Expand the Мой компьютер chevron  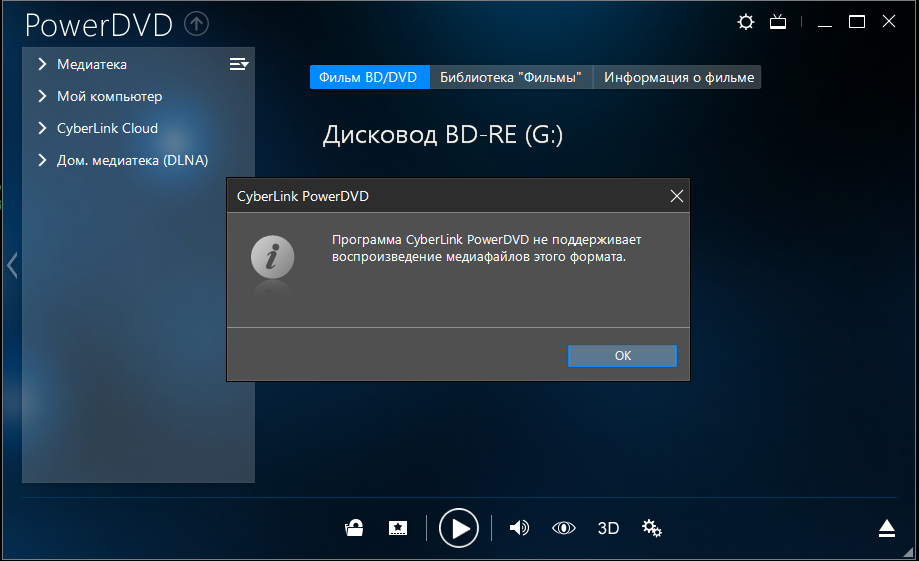pyautogui.click(x=42, y=96)
